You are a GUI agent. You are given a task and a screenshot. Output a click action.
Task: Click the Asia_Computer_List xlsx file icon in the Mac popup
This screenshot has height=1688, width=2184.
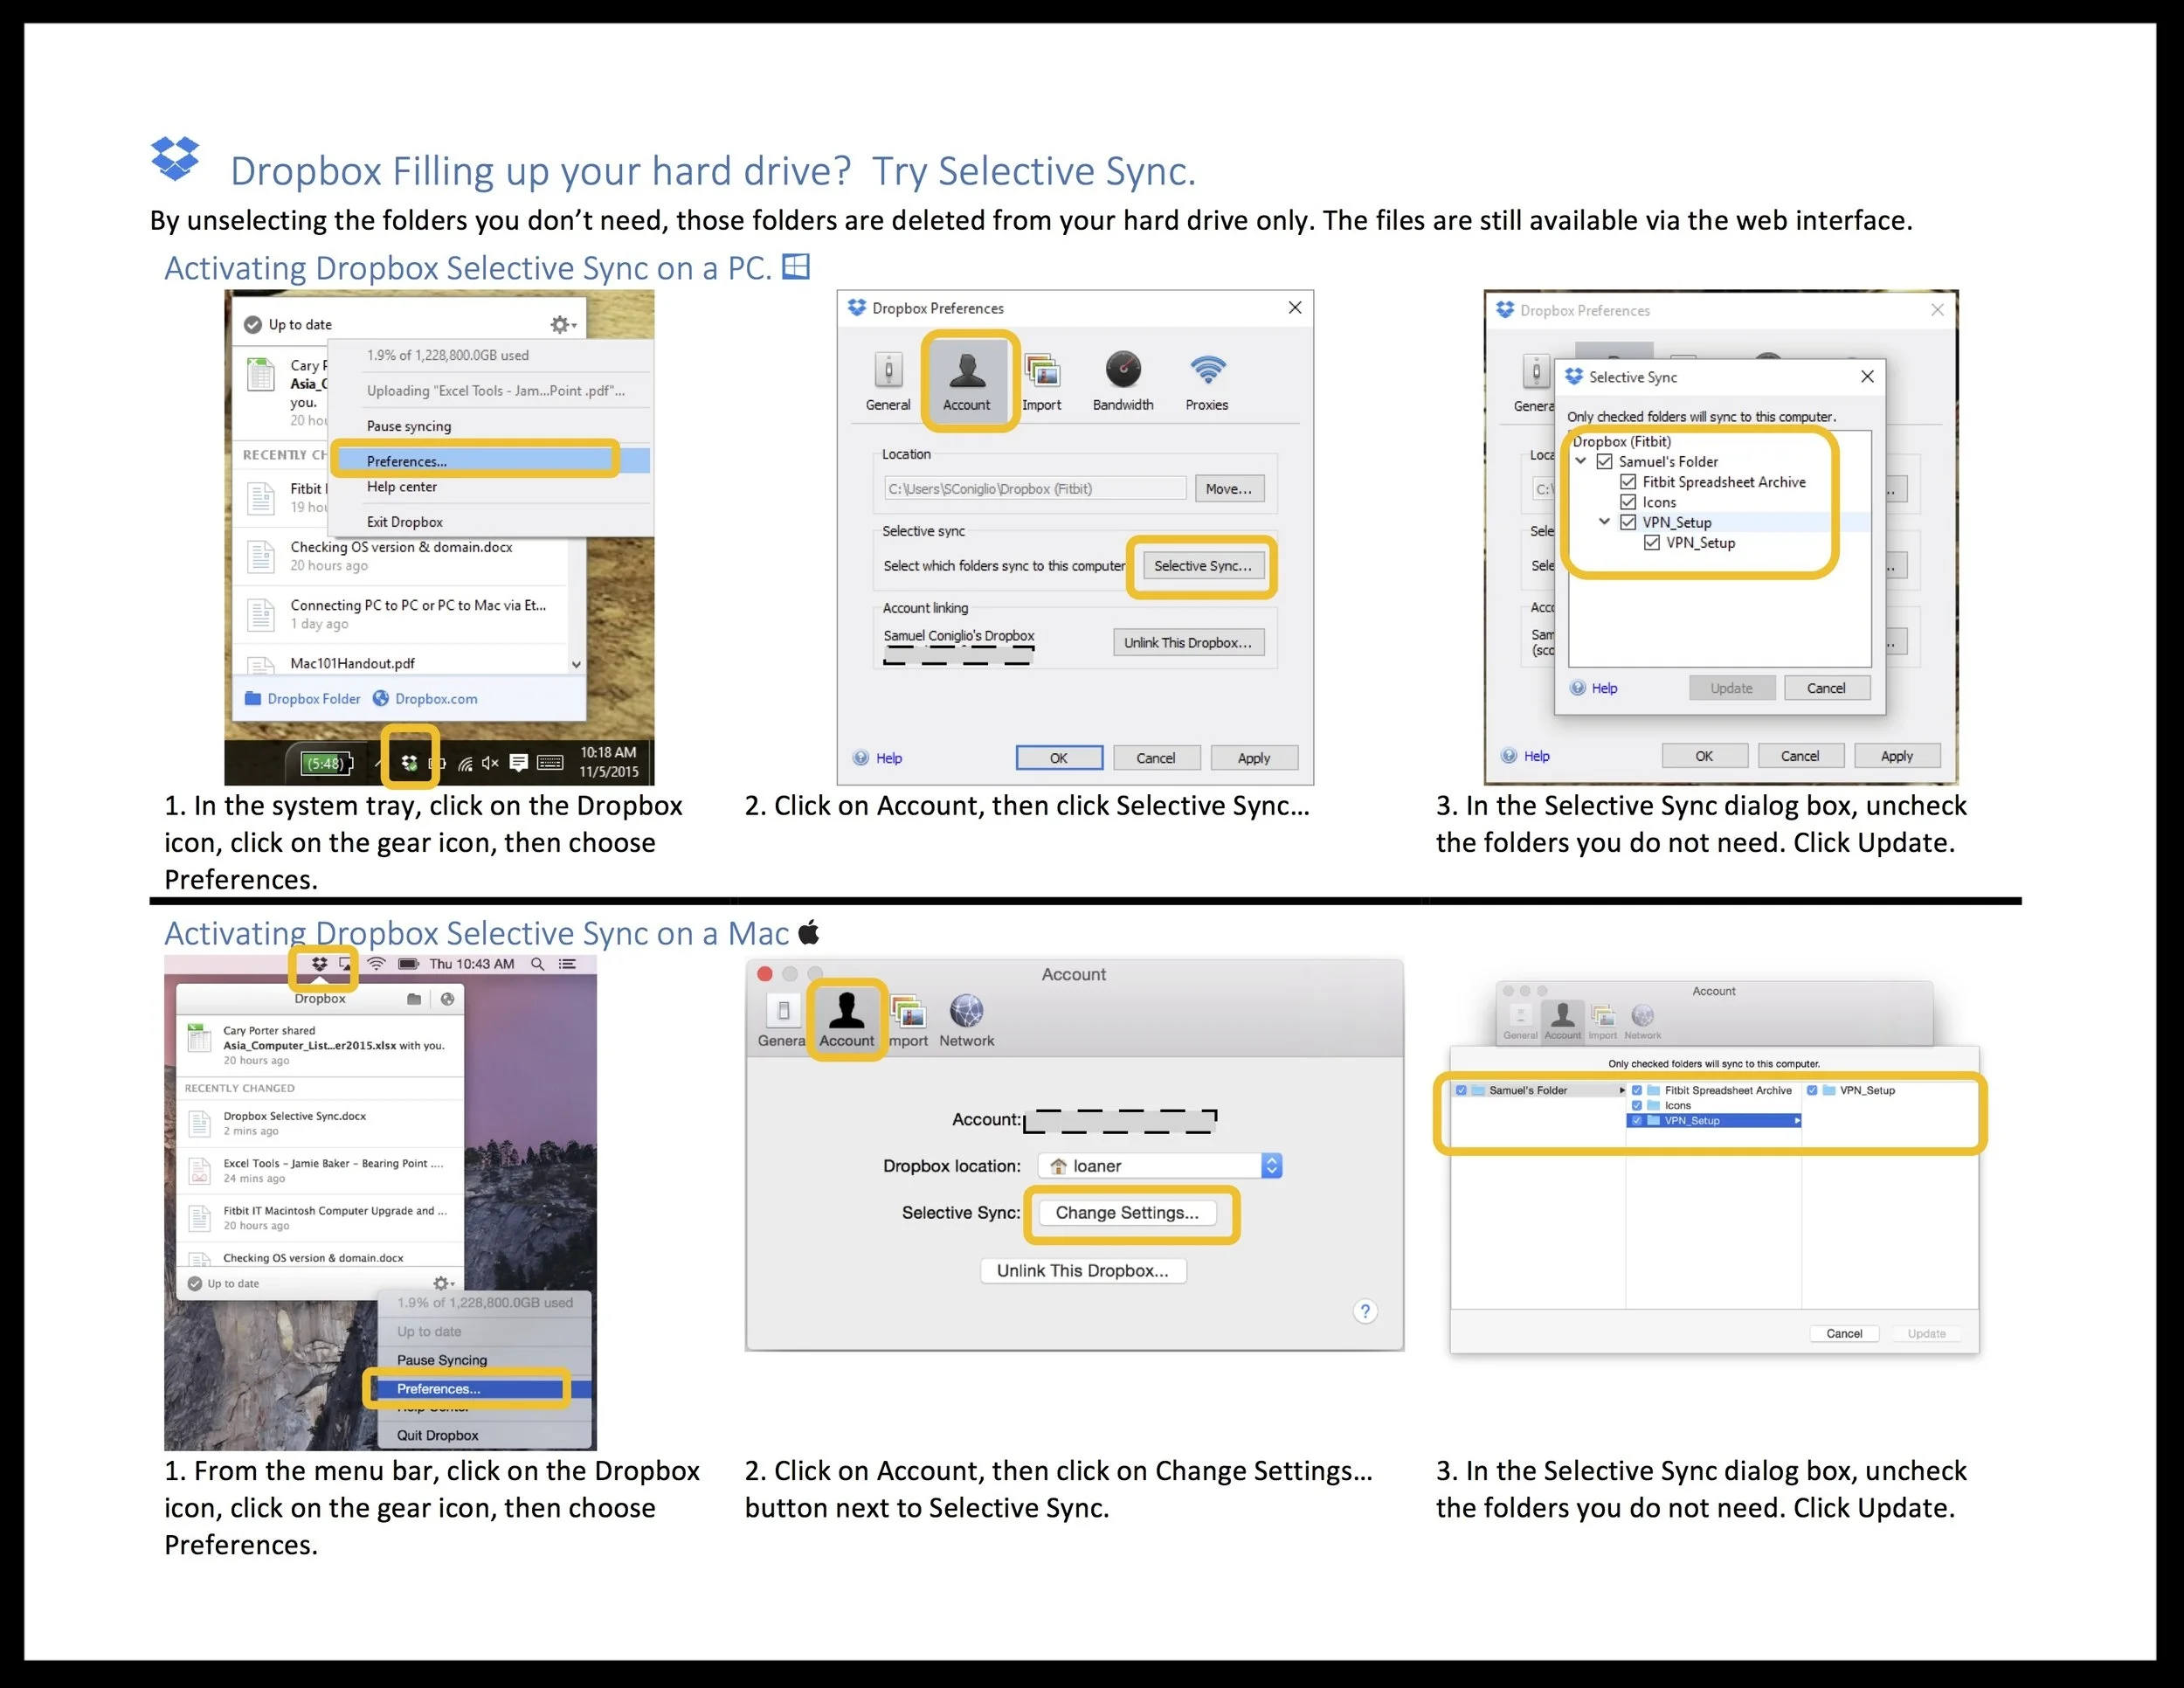pos(199,1038)
